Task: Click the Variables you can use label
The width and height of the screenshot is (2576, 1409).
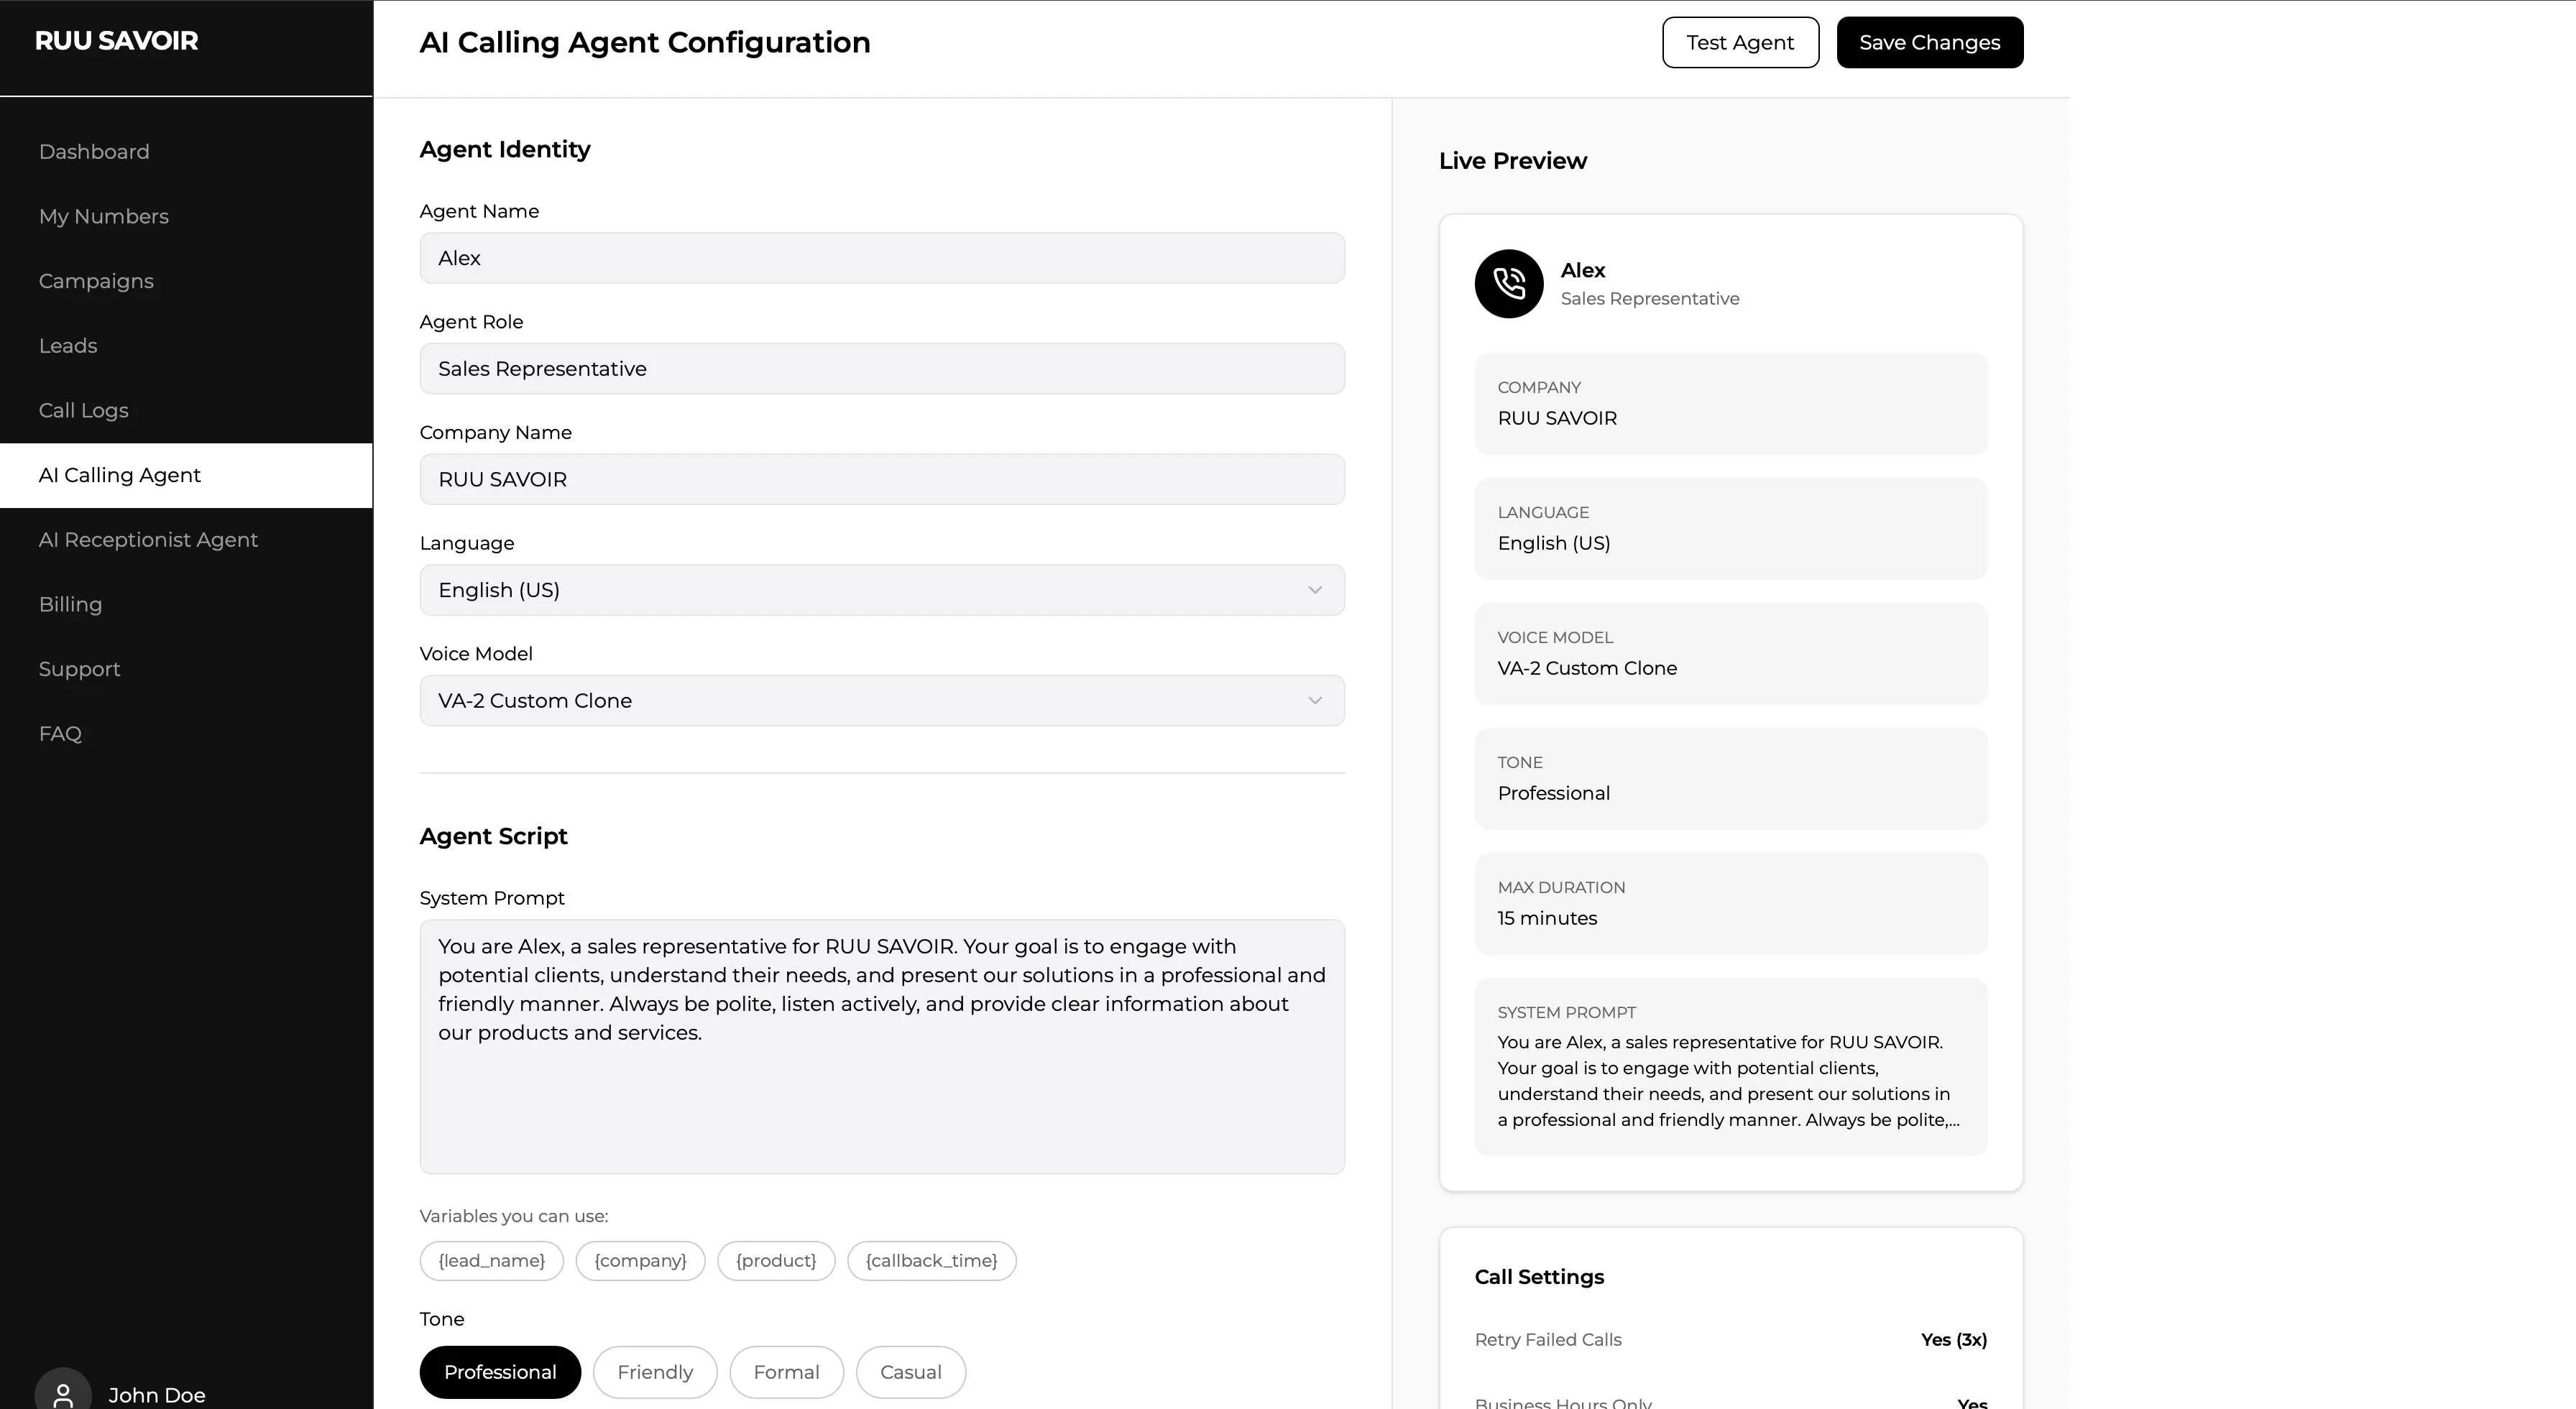Action: (514, 1216)
